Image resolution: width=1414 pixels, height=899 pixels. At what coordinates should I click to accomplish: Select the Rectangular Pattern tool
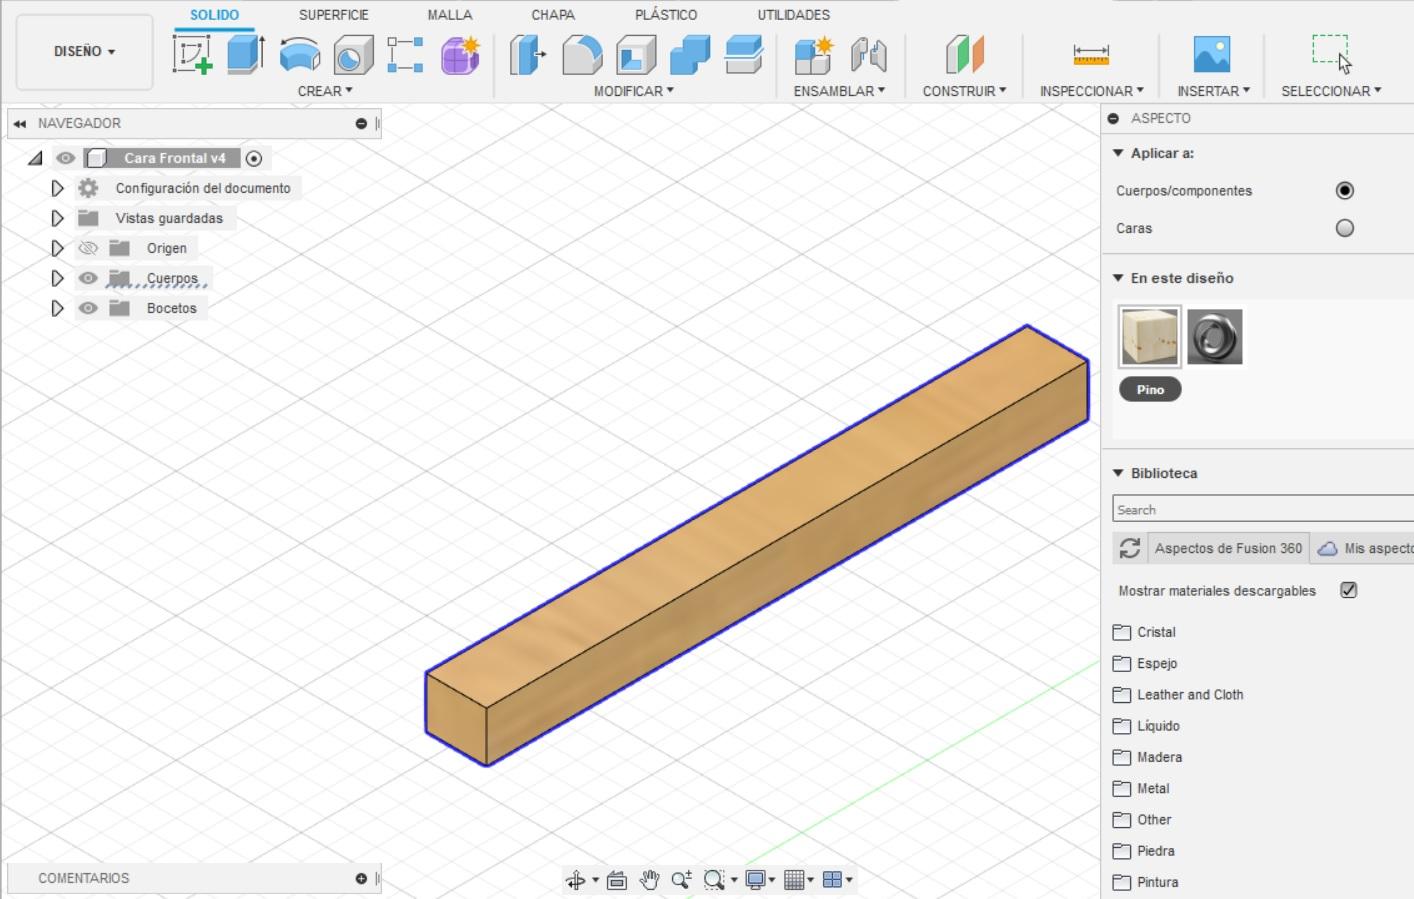[x=405, y=54]
